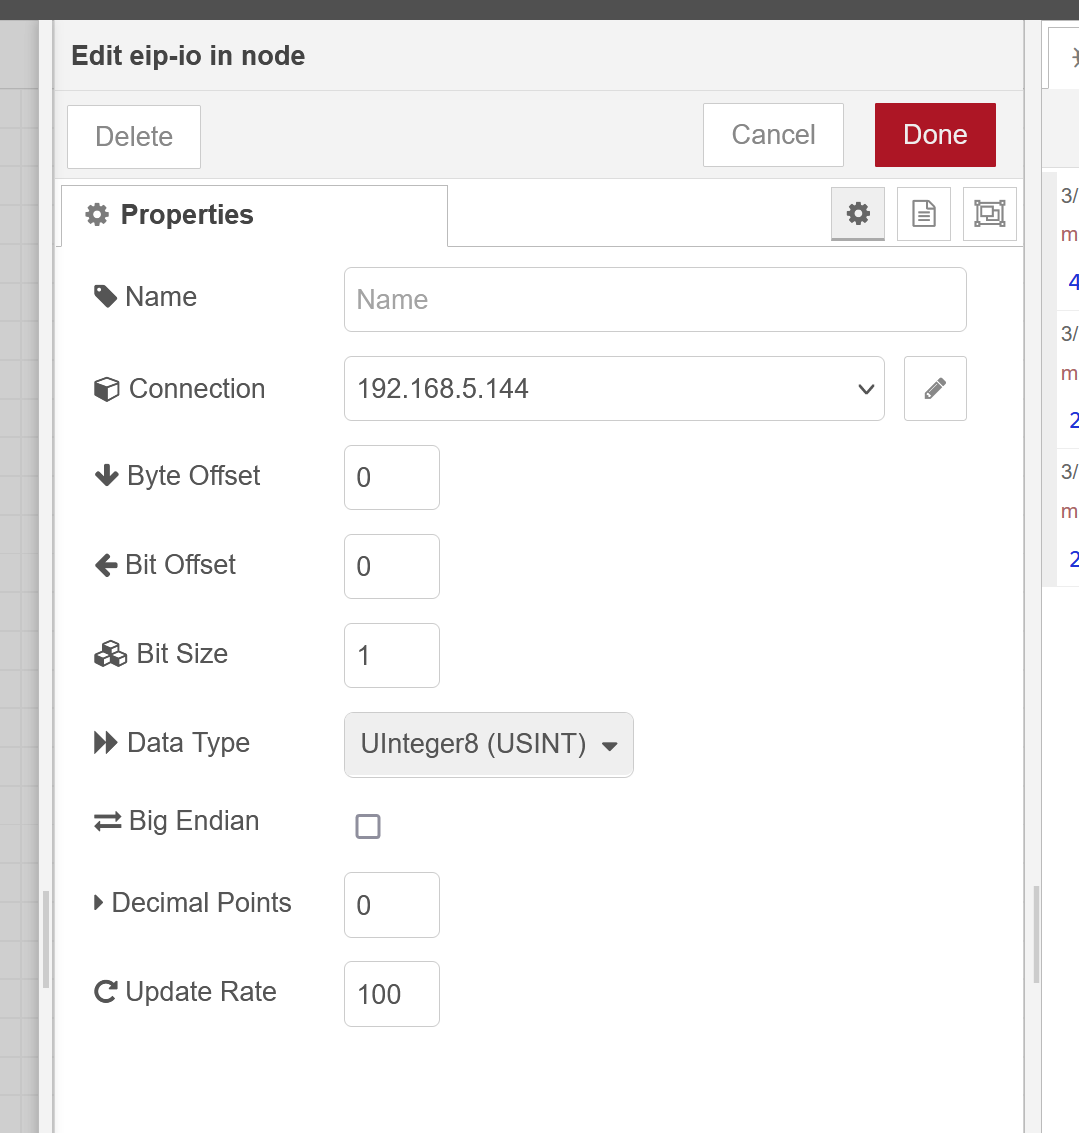Click the Update Rate refresh icon

tap(106, 991)
